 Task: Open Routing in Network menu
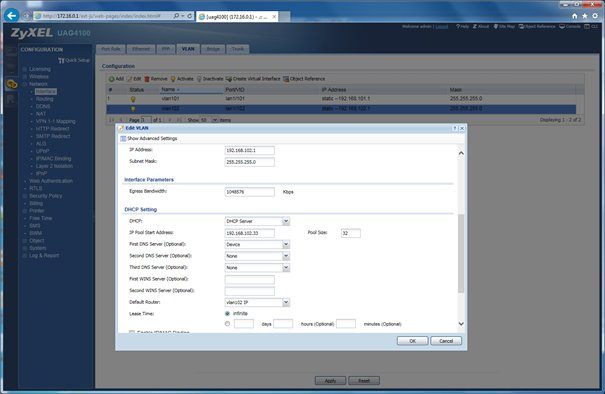[44, 99]
